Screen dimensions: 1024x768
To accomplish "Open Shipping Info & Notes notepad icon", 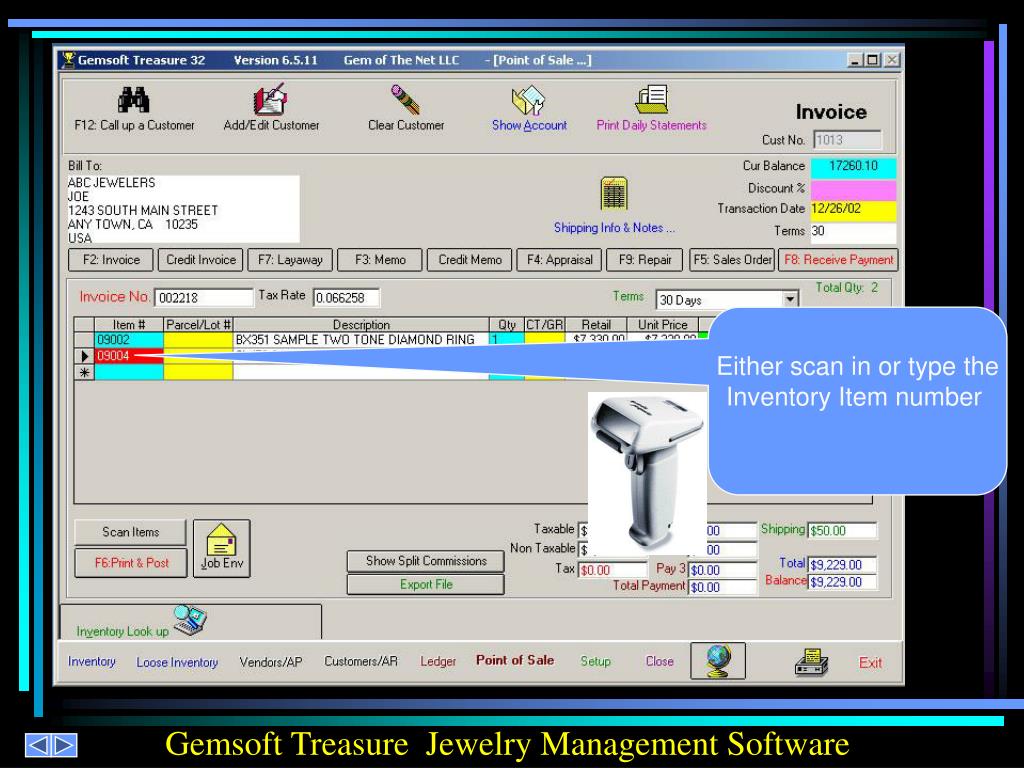I will point(614,193).
